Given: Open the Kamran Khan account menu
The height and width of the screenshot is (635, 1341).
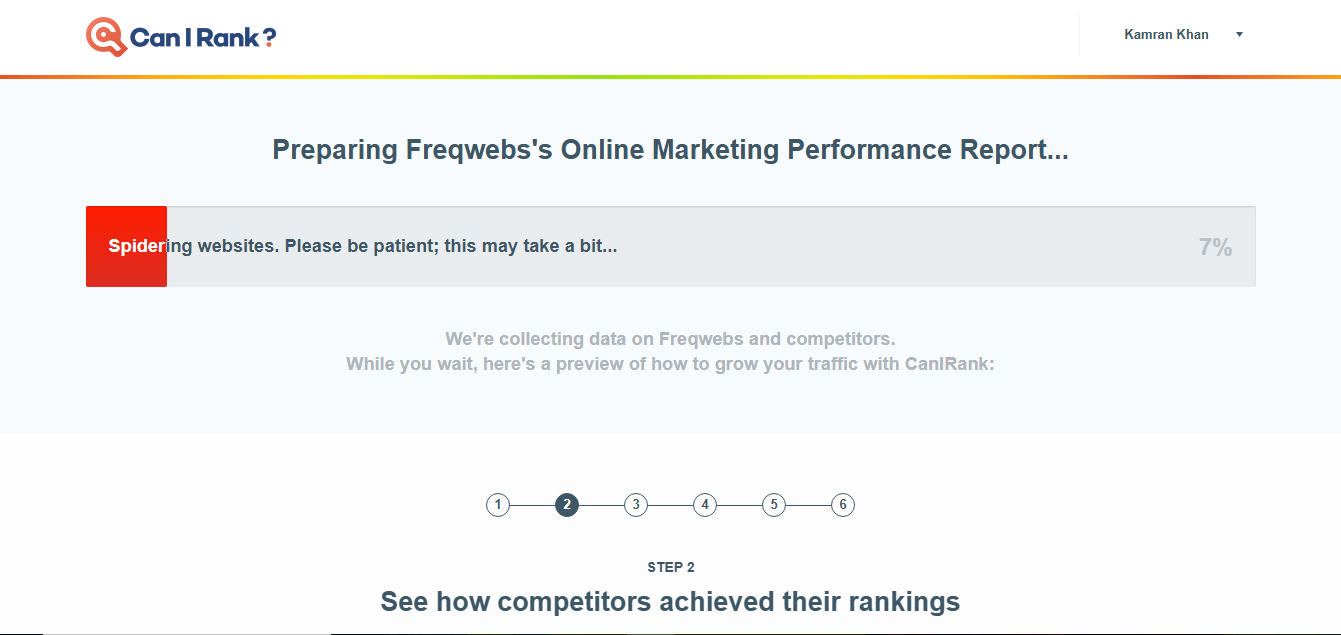Looking at the screenshot, I should point(1166,35).
